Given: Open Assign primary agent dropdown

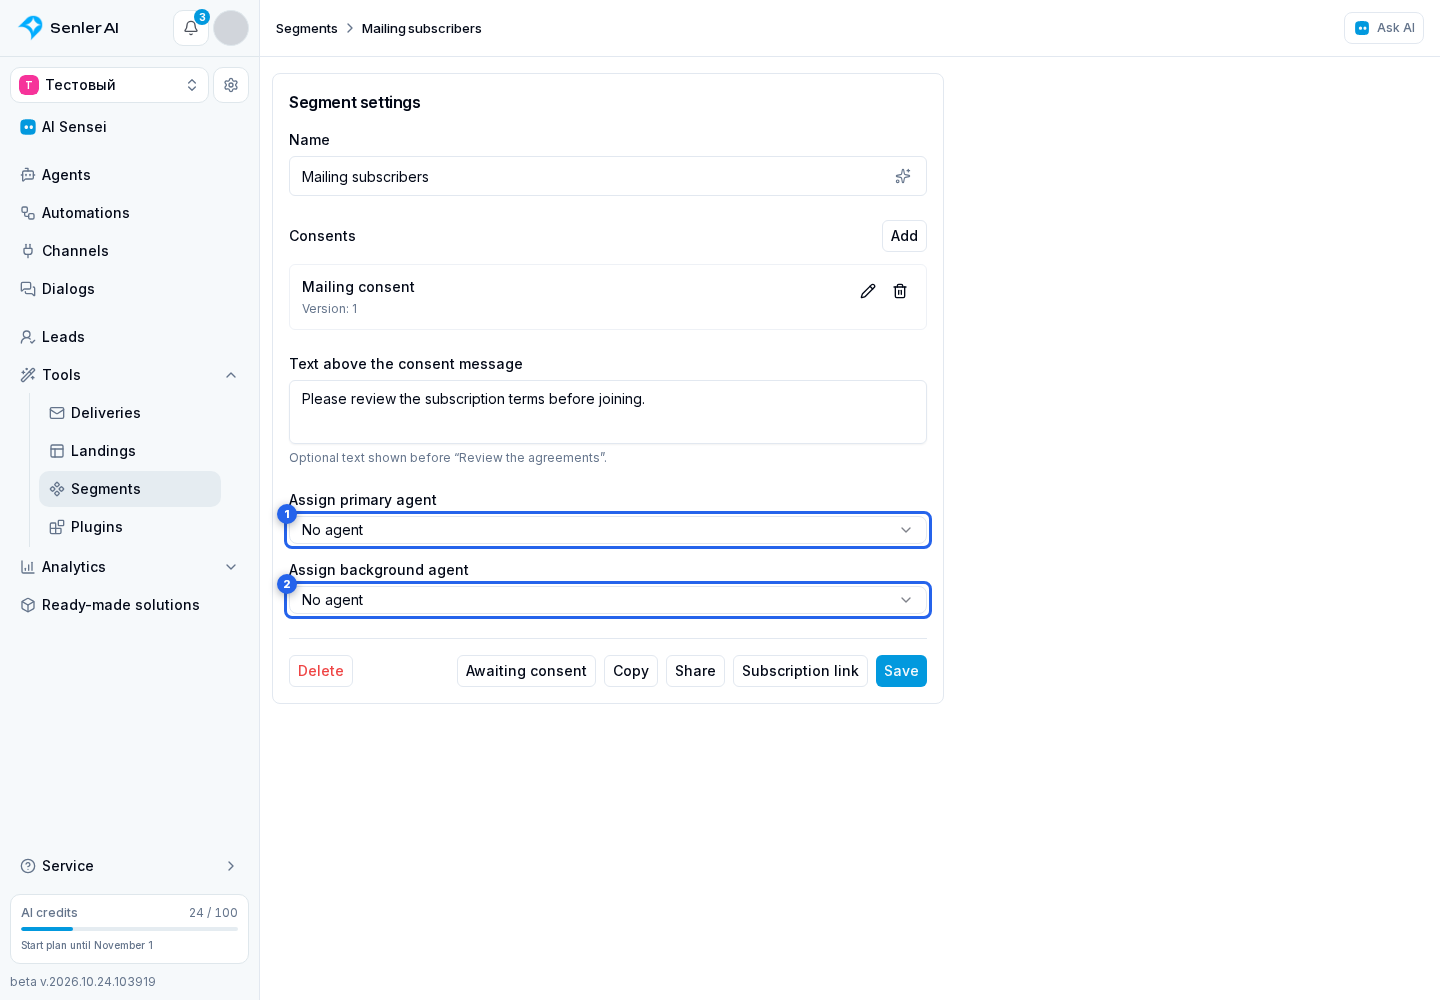Looking at the screenshot, I should point(608,530).
